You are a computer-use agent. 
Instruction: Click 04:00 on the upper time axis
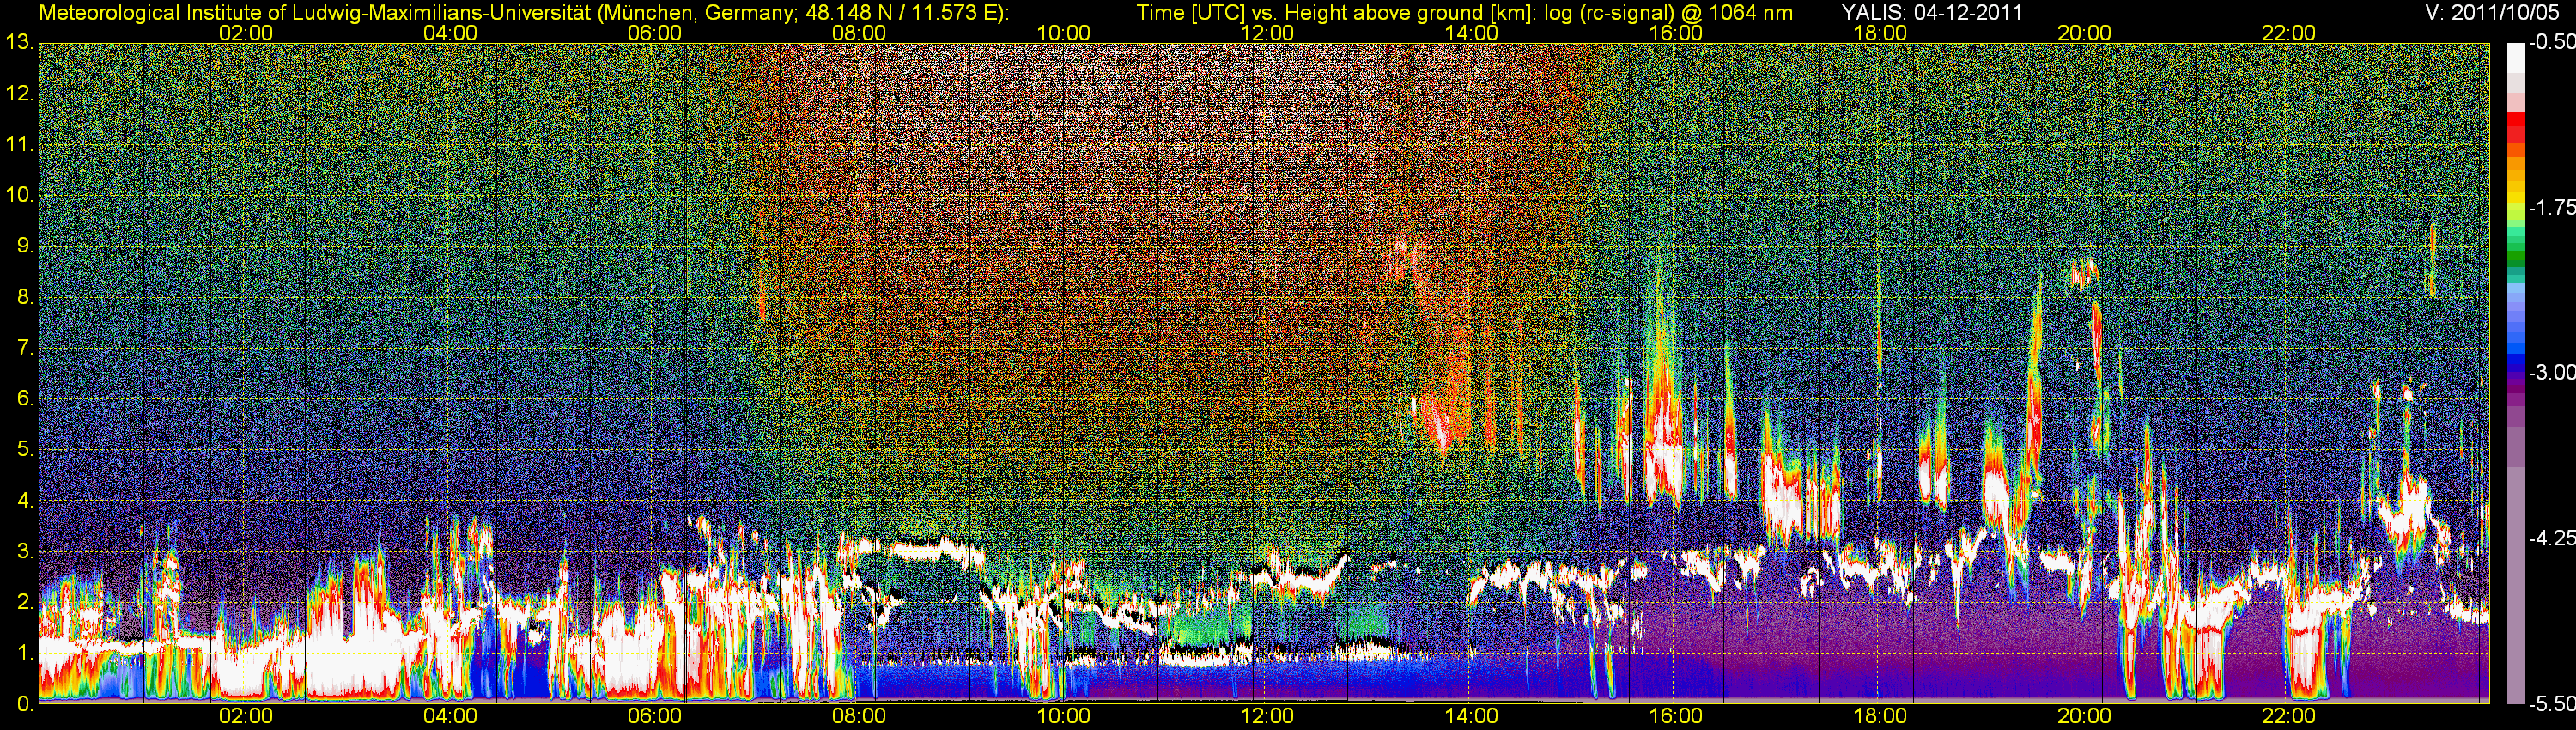tap(450, 33)
